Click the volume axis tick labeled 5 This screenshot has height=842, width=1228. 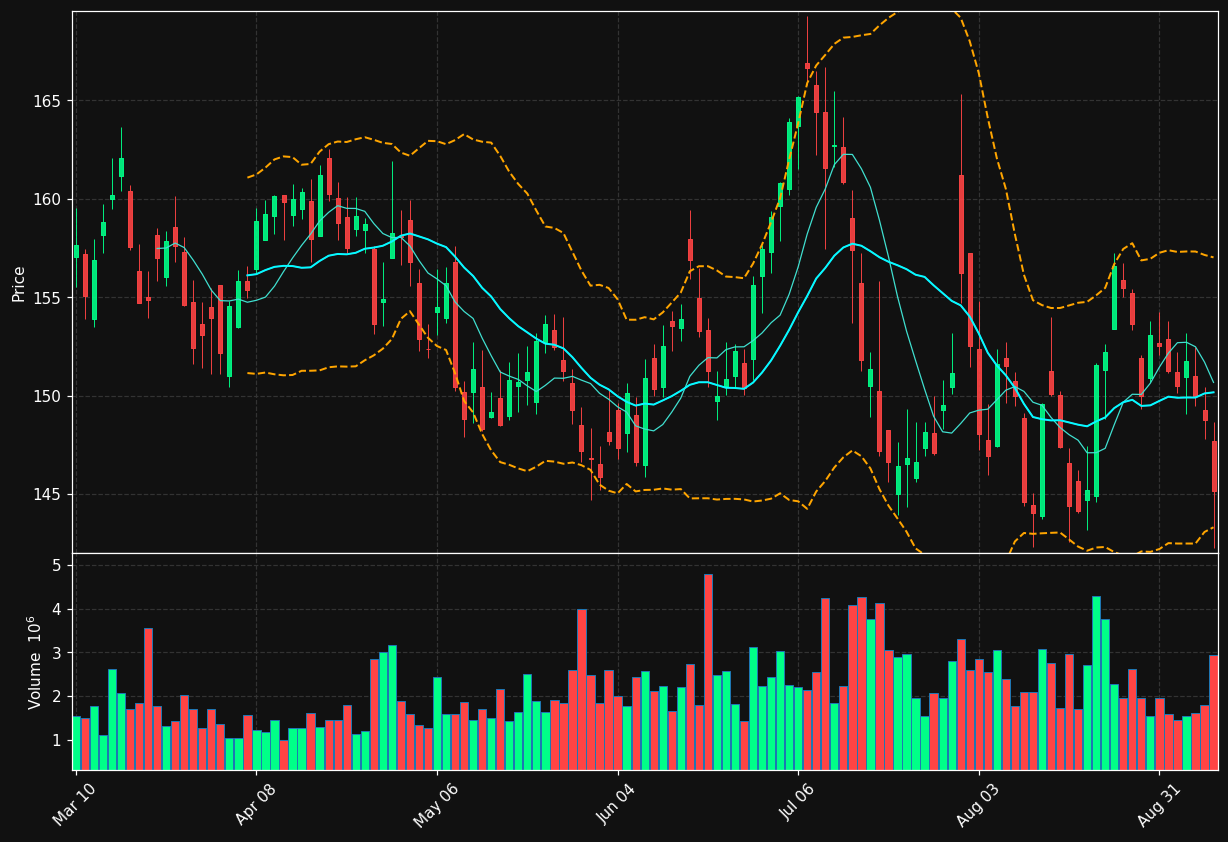click(57, 565)
